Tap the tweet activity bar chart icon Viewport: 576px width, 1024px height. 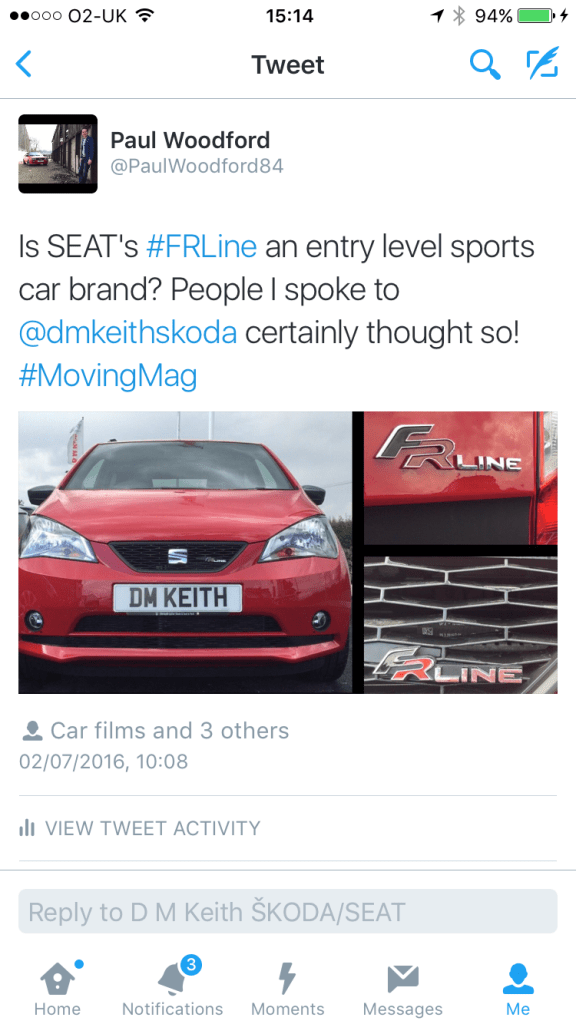pyautogui.click(x=27, y=828)
